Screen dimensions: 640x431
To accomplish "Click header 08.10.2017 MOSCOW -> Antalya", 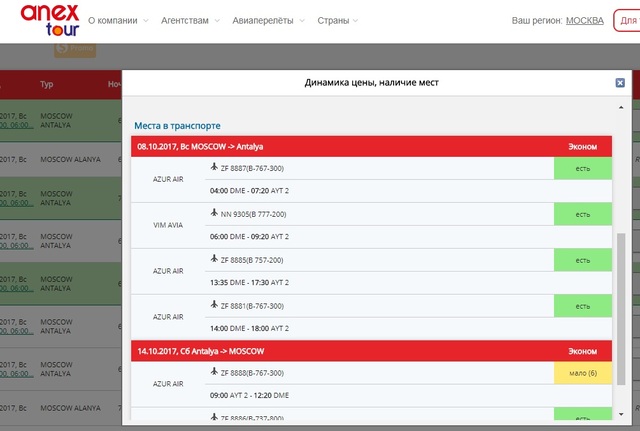I will point(200,147).
